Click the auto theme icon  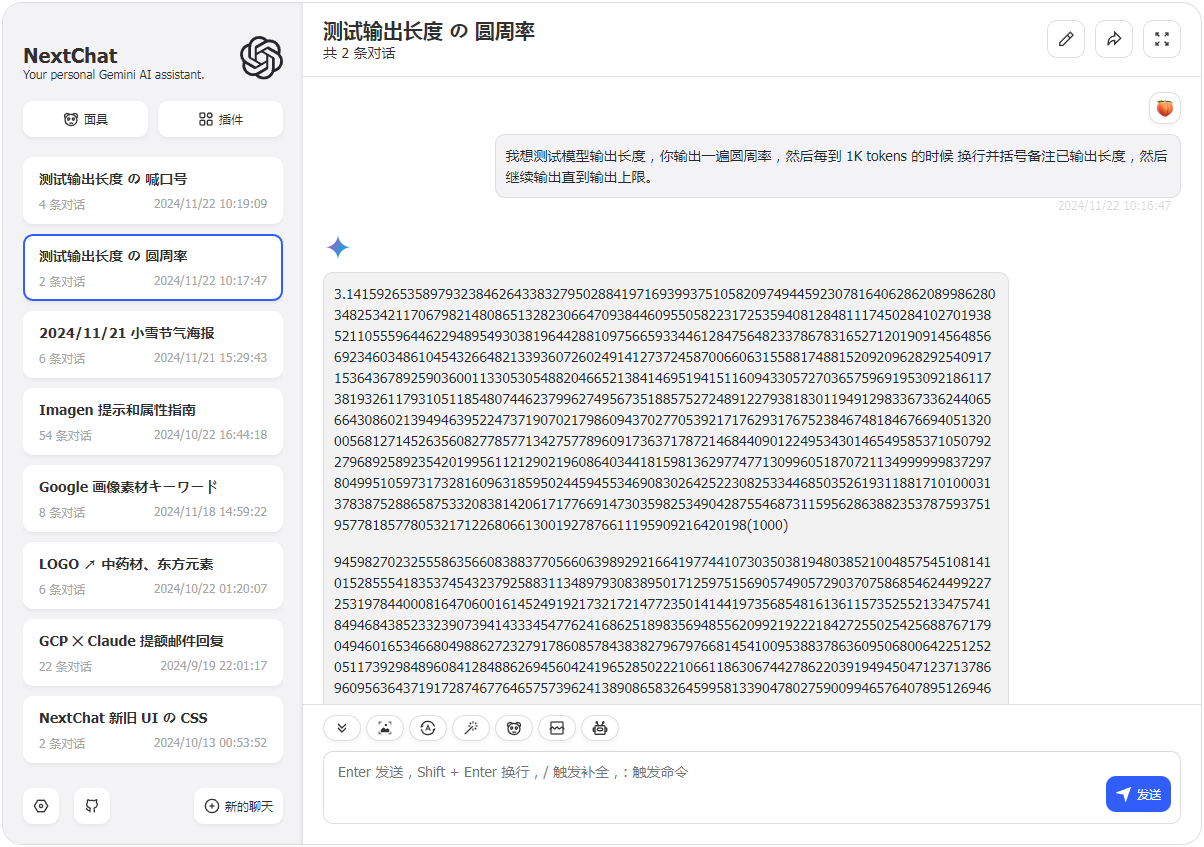pos(428,728)
